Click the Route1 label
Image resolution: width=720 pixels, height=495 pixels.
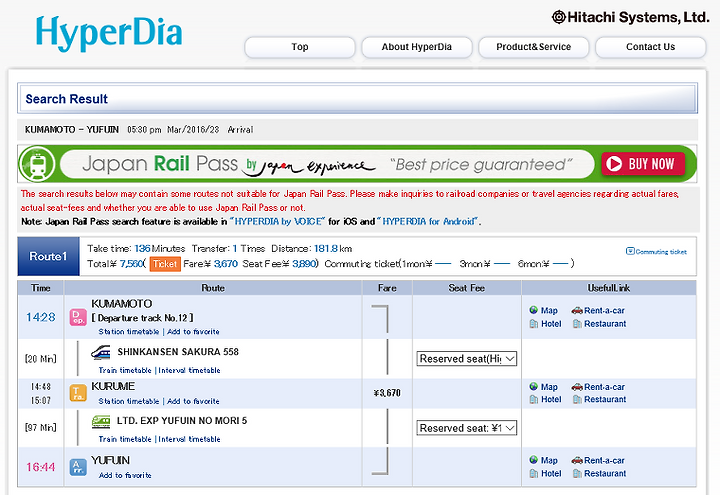point(48,256)
